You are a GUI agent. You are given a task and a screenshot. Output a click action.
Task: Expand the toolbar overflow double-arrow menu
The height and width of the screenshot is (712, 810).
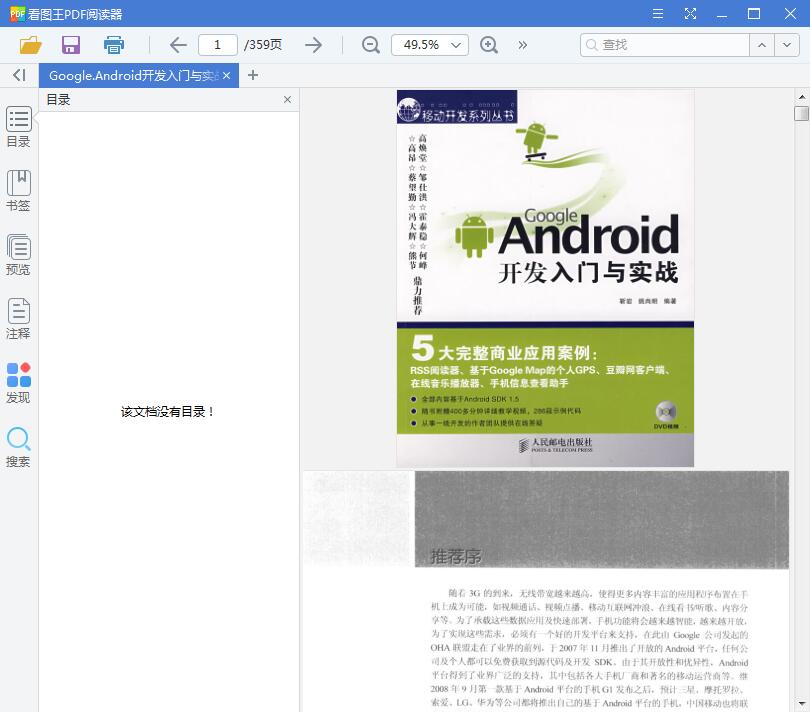point(521,45)
